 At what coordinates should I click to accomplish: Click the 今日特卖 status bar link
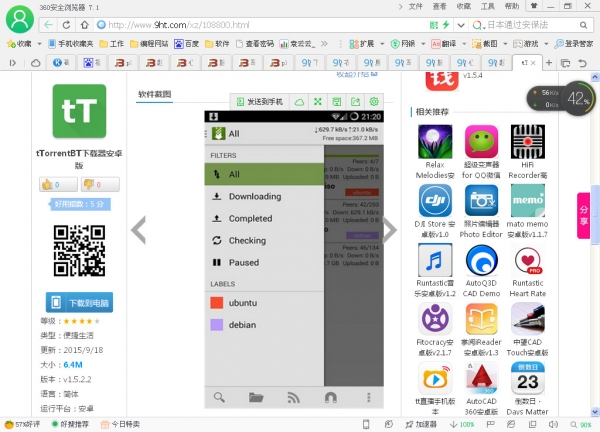point(120,424)
